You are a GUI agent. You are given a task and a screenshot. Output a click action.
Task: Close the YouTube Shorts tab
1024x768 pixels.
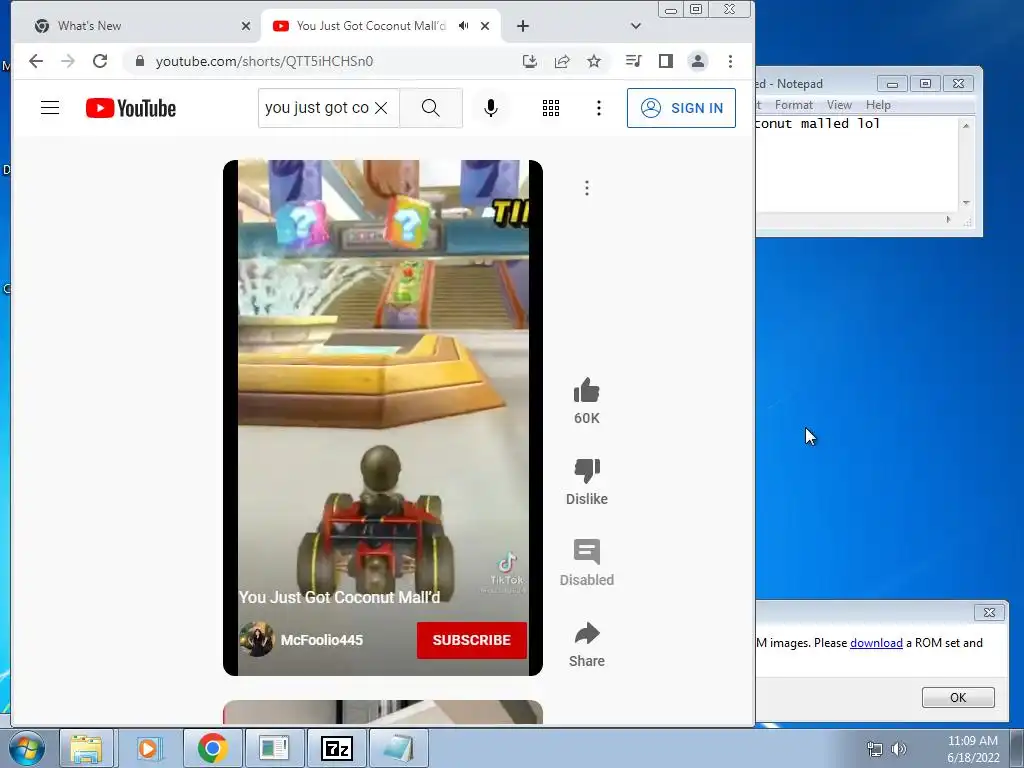tap(485, 26)
